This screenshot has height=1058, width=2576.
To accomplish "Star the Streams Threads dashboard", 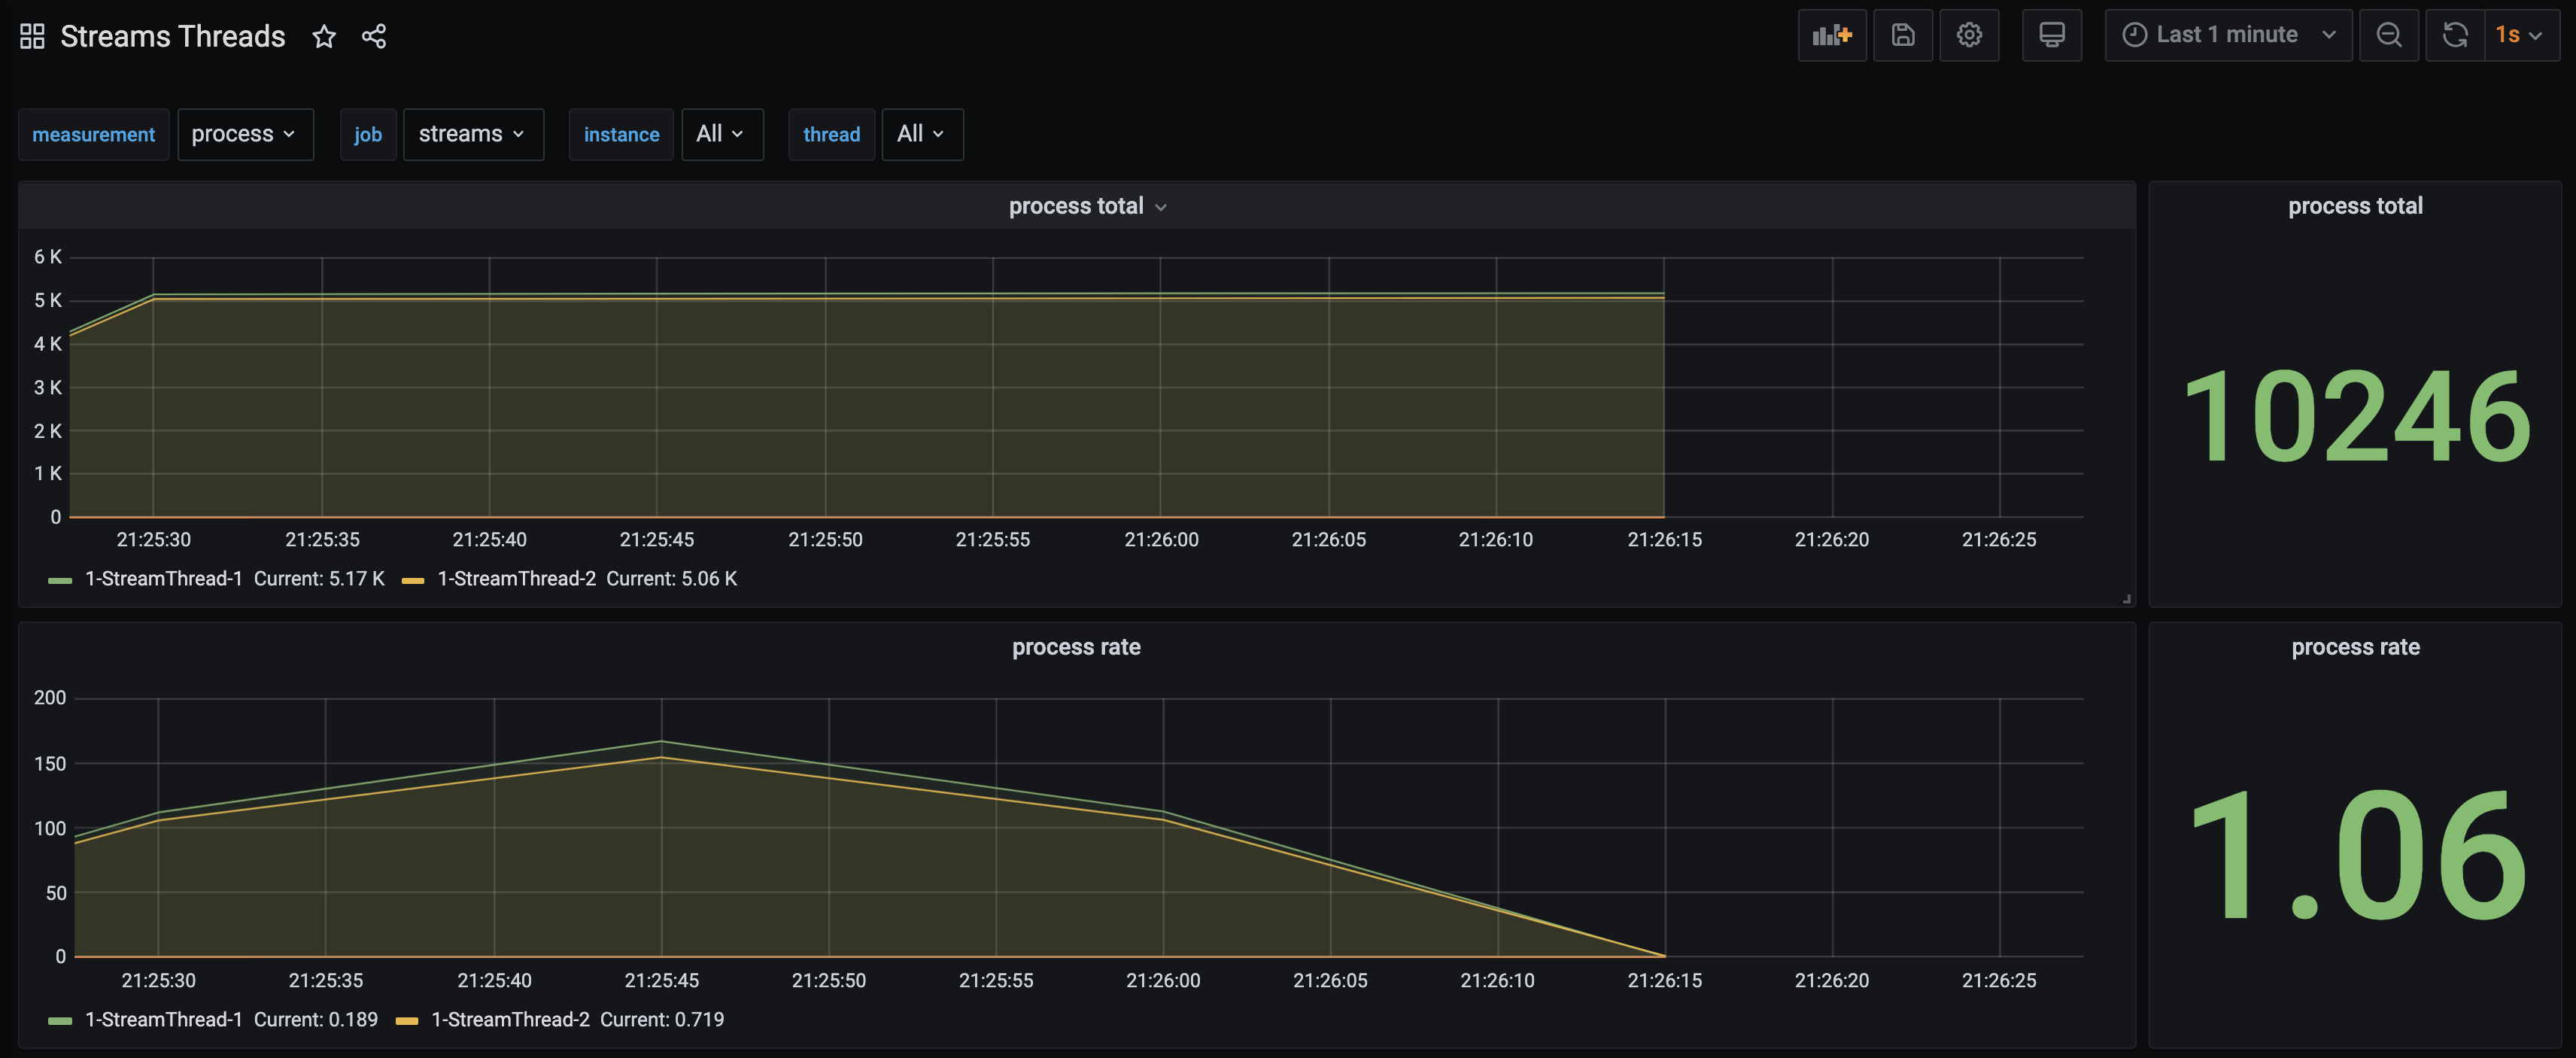I will click(x=324, y=36).
